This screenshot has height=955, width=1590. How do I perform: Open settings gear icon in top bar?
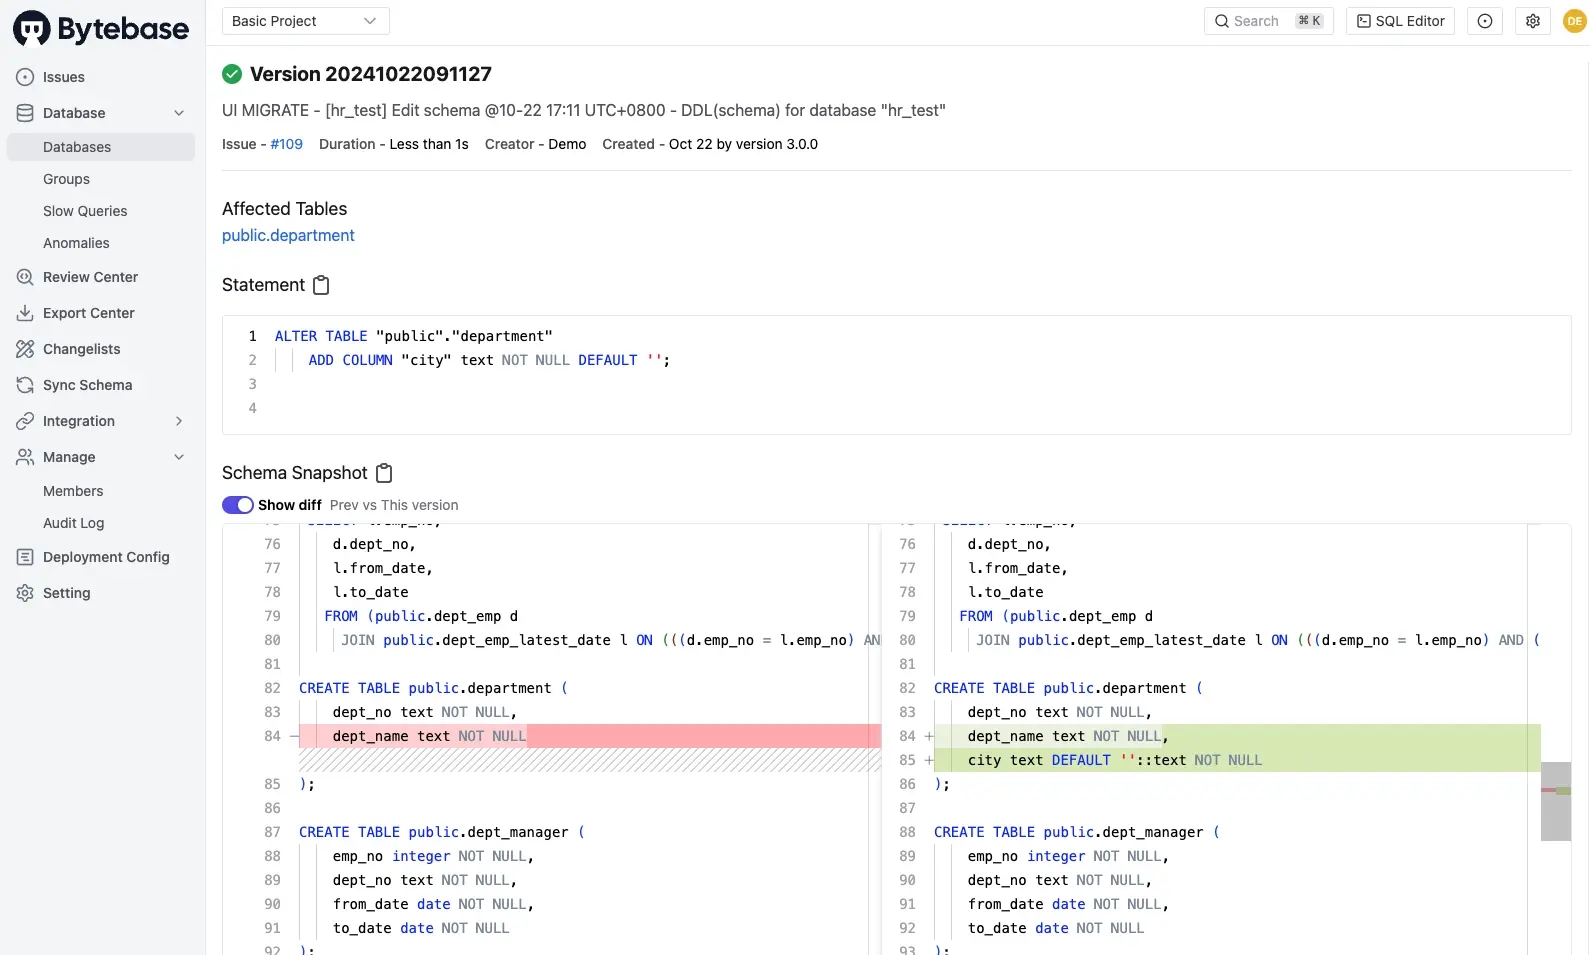[1532, 21]
